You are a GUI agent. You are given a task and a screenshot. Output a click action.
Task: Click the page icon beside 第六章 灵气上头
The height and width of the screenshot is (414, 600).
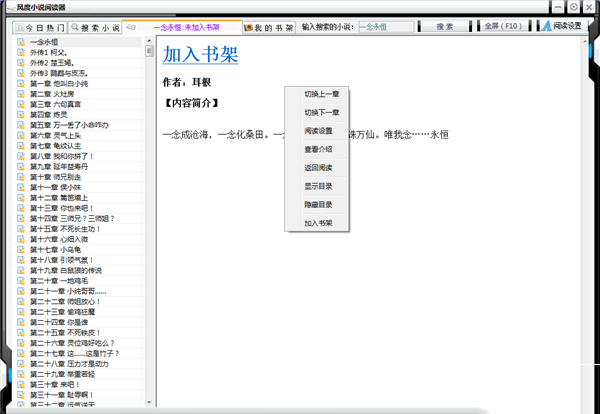21,135
